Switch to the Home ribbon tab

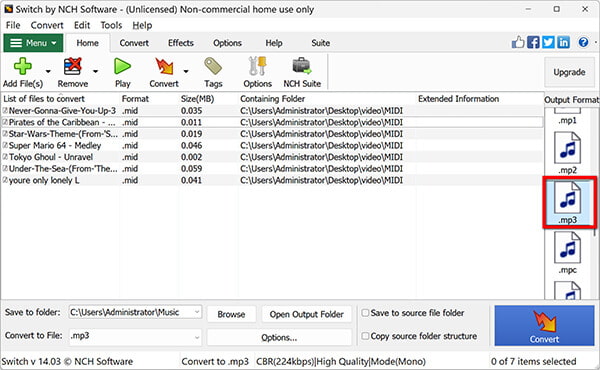point(88,43)
